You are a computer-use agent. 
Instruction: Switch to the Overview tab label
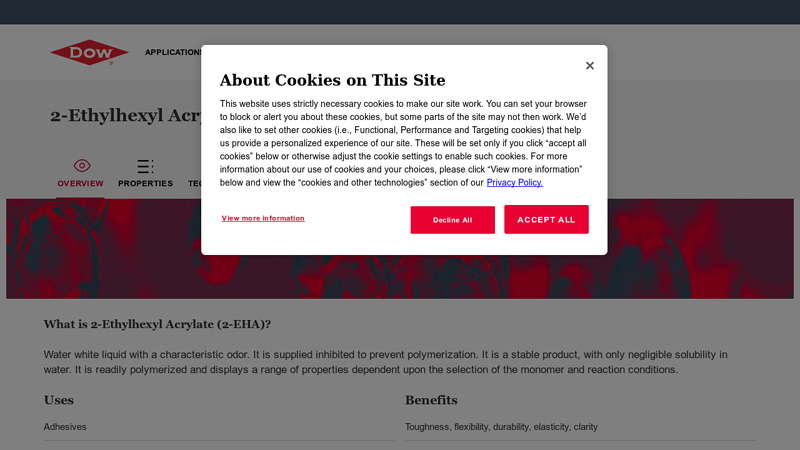point(80,184)
